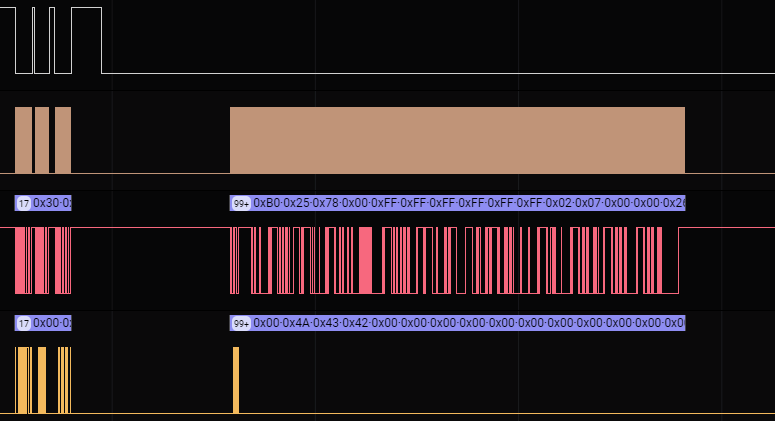Click the long red data signal burst
The height and width of the screenshot is (421, 775).
point(454,260)
